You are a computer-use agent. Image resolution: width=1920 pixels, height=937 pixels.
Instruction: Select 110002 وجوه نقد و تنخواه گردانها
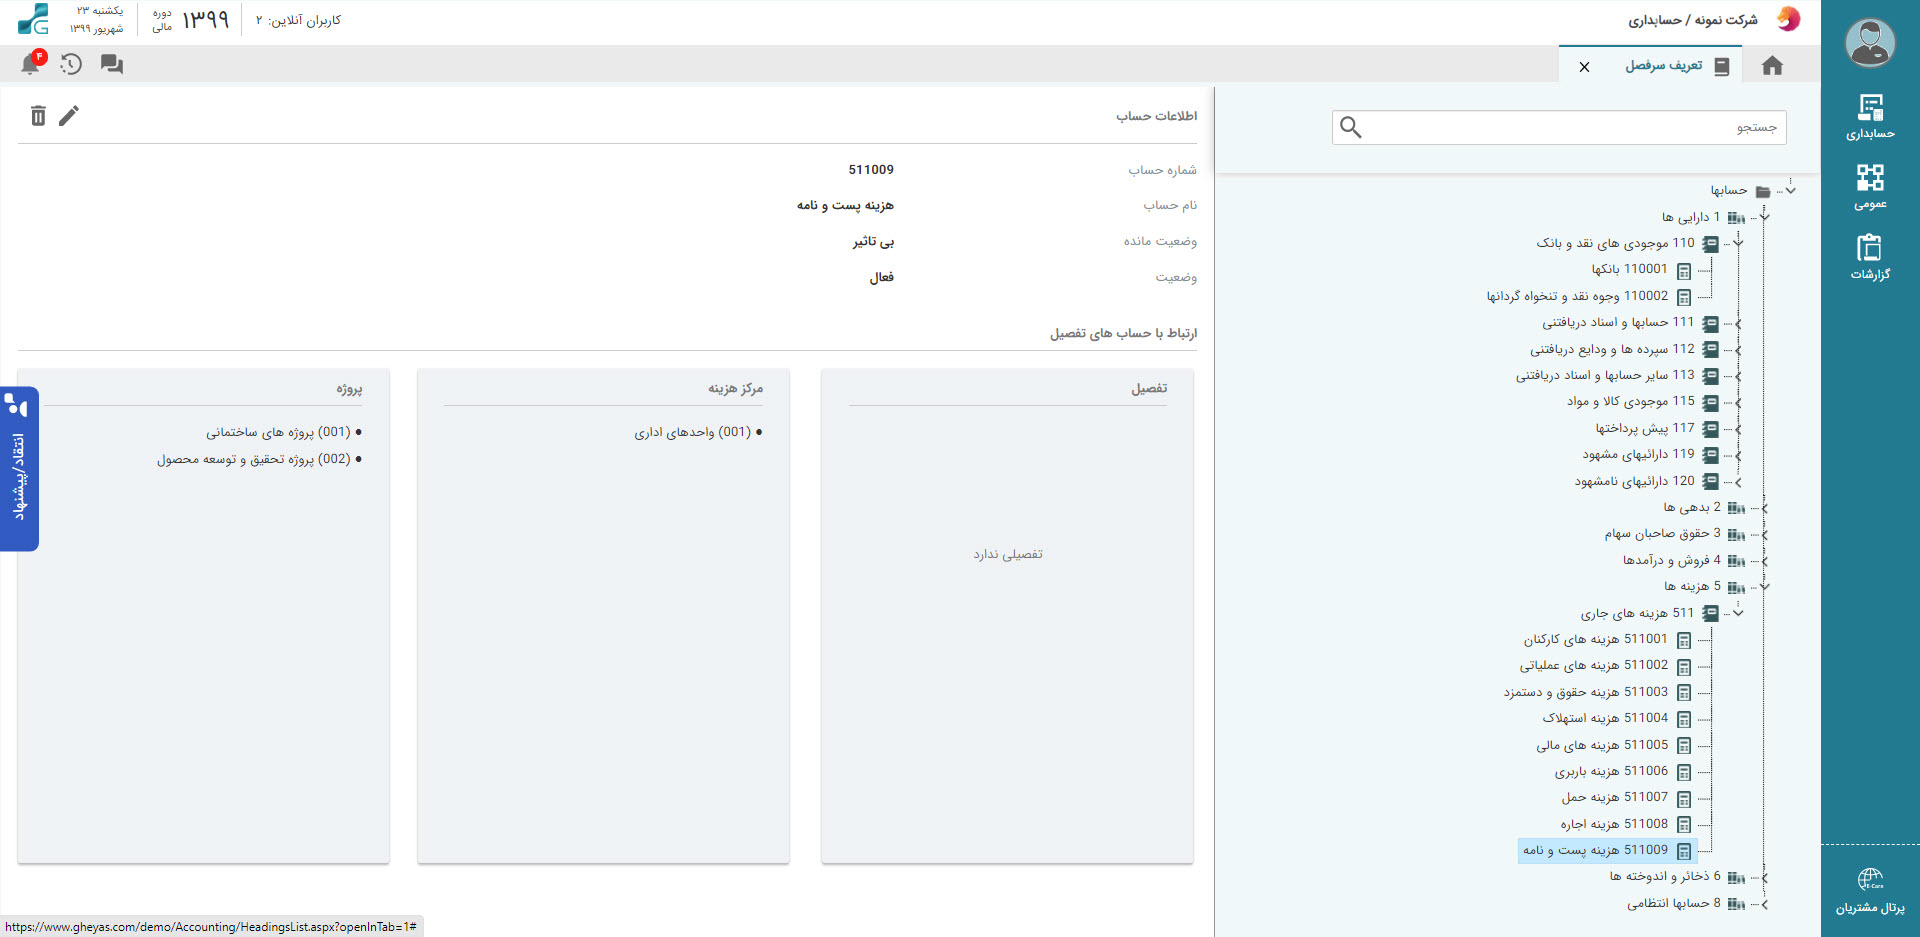coord(1577,296)
